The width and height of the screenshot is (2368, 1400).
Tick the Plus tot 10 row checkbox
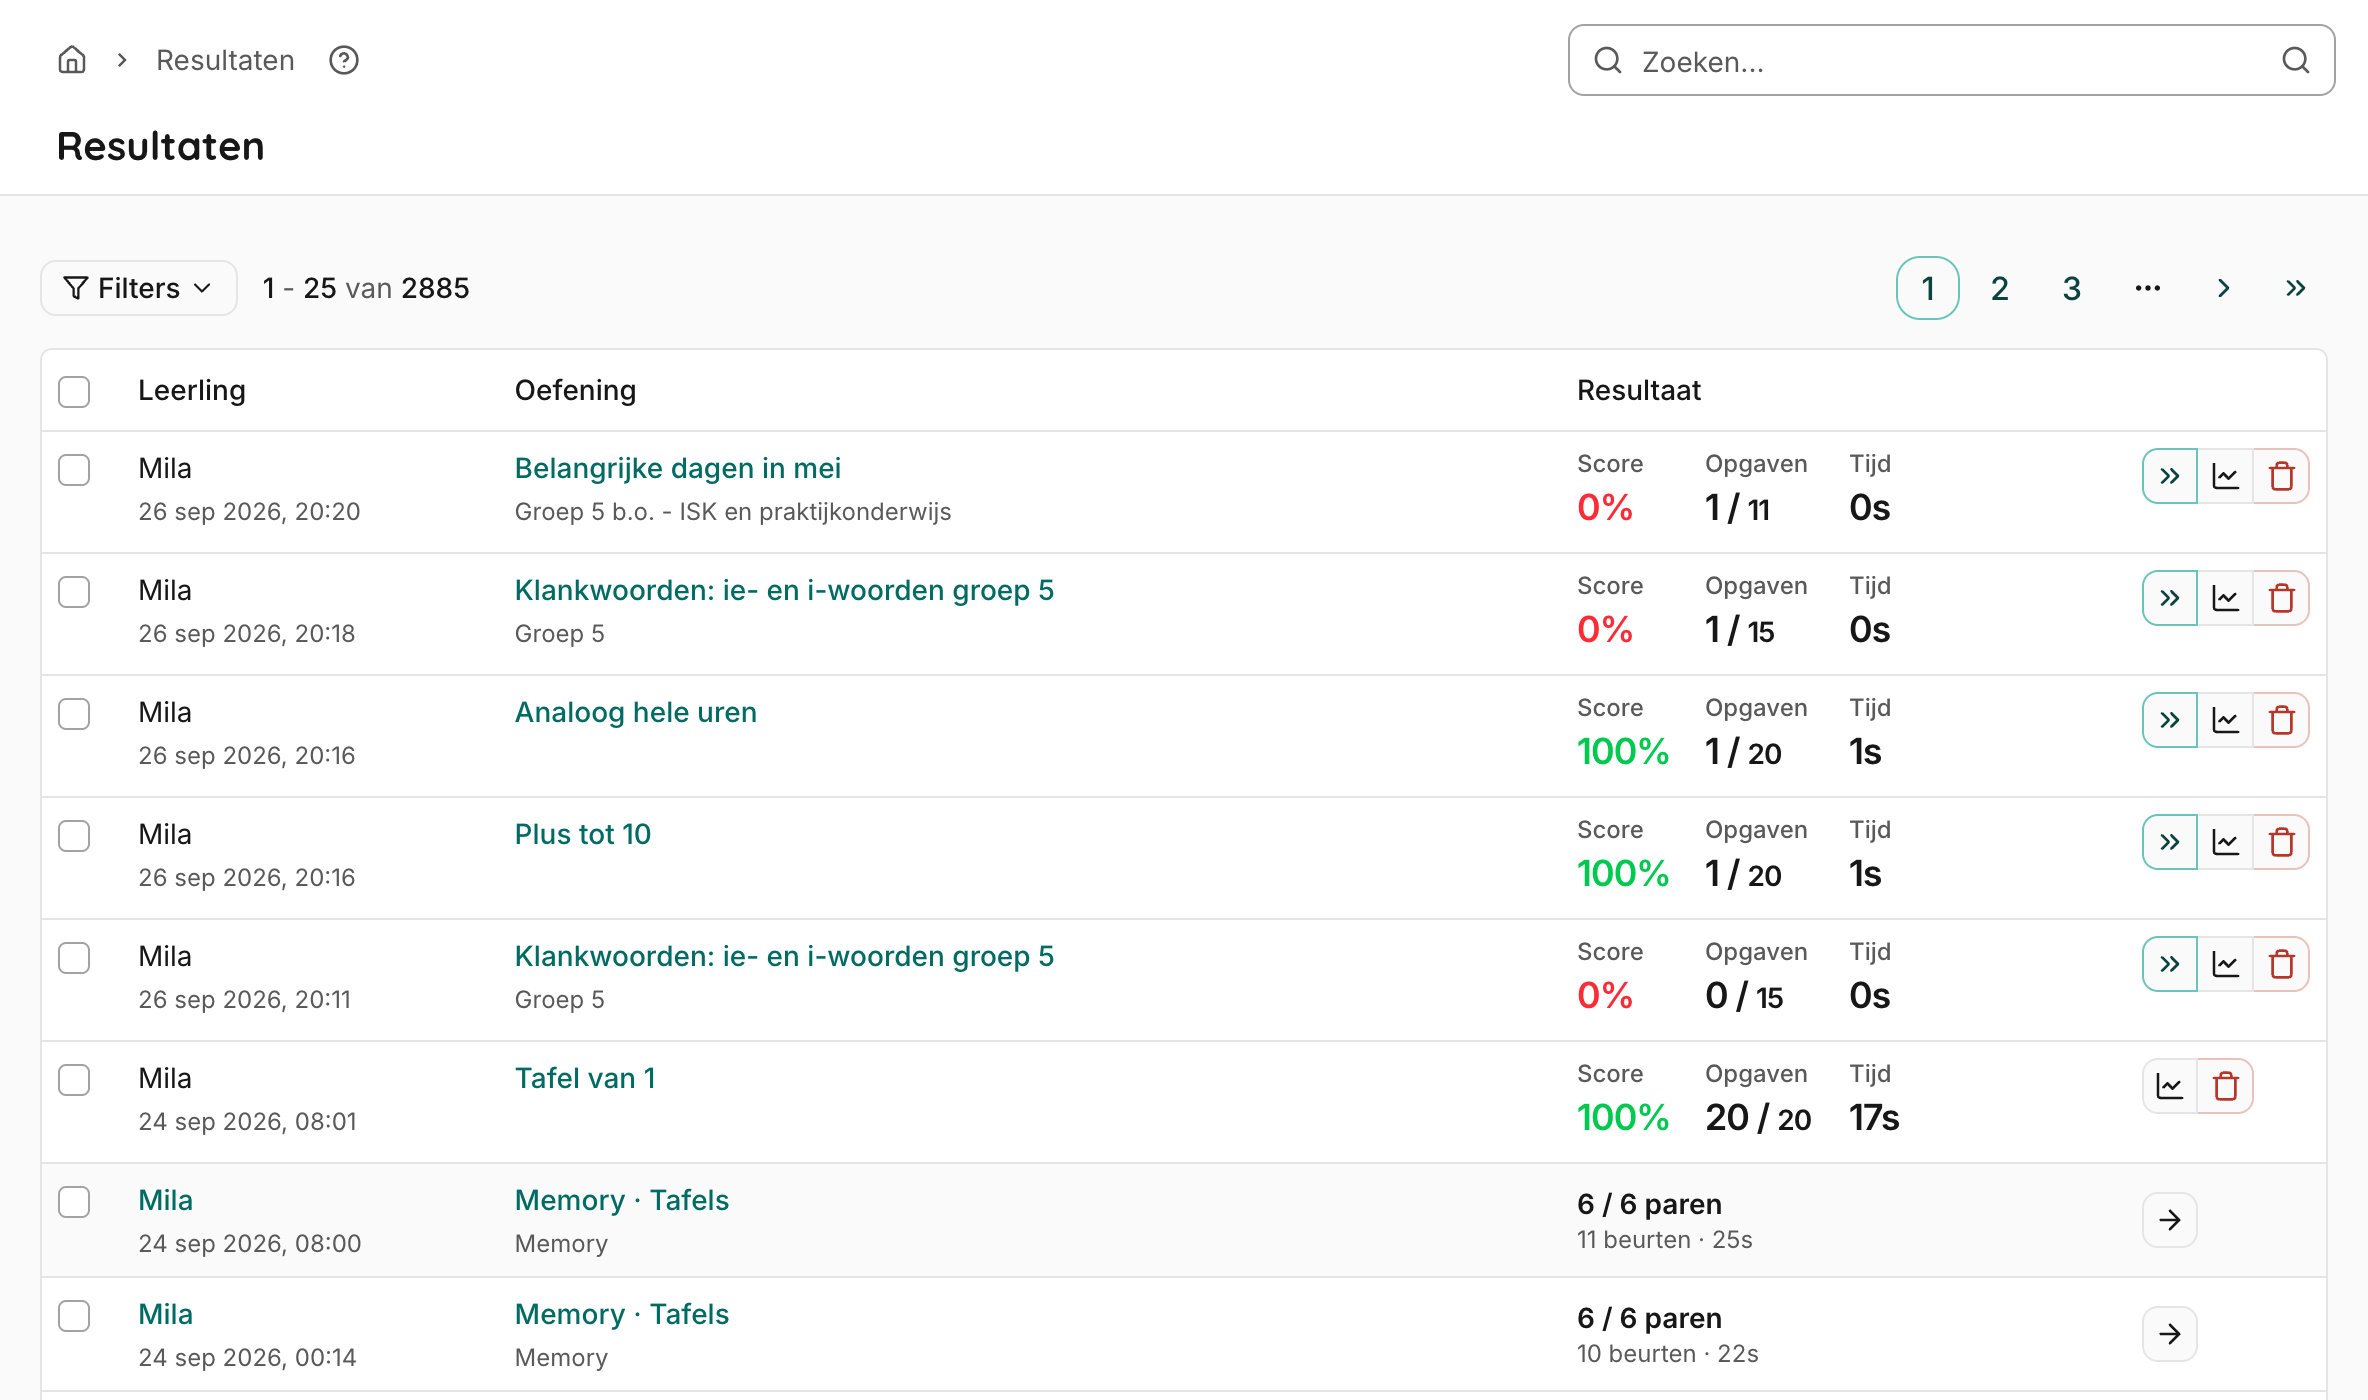[74, 836]
